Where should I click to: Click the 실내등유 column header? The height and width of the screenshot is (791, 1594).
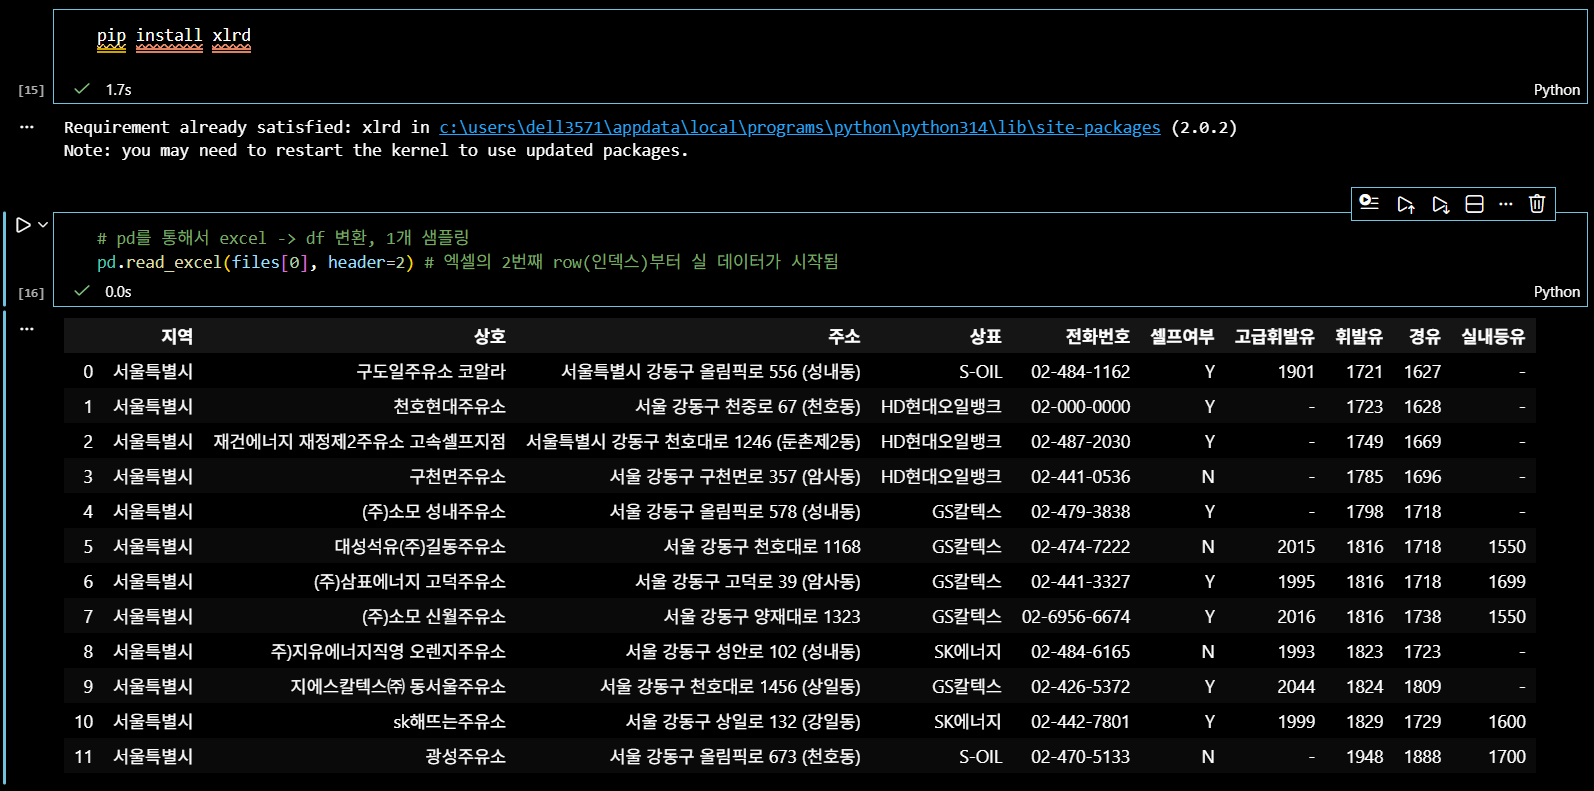[1493, 337]
